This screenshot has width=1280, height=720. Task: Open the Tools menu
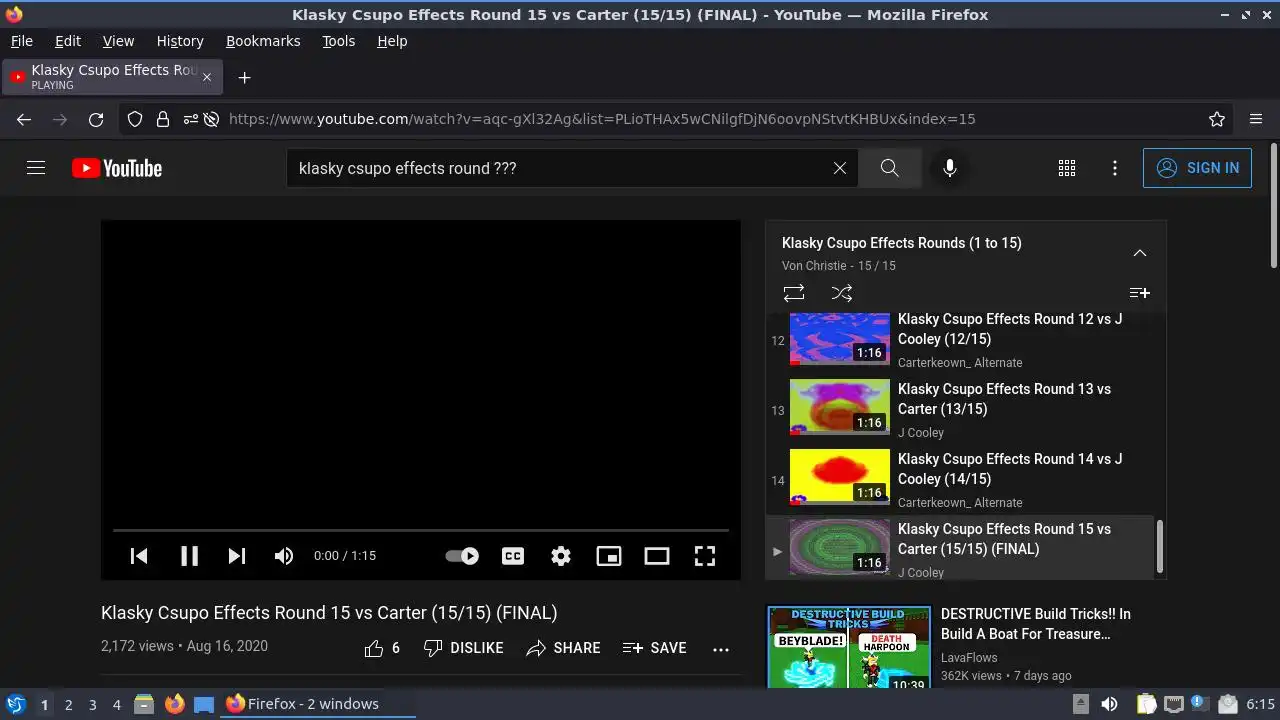[338, 41]
